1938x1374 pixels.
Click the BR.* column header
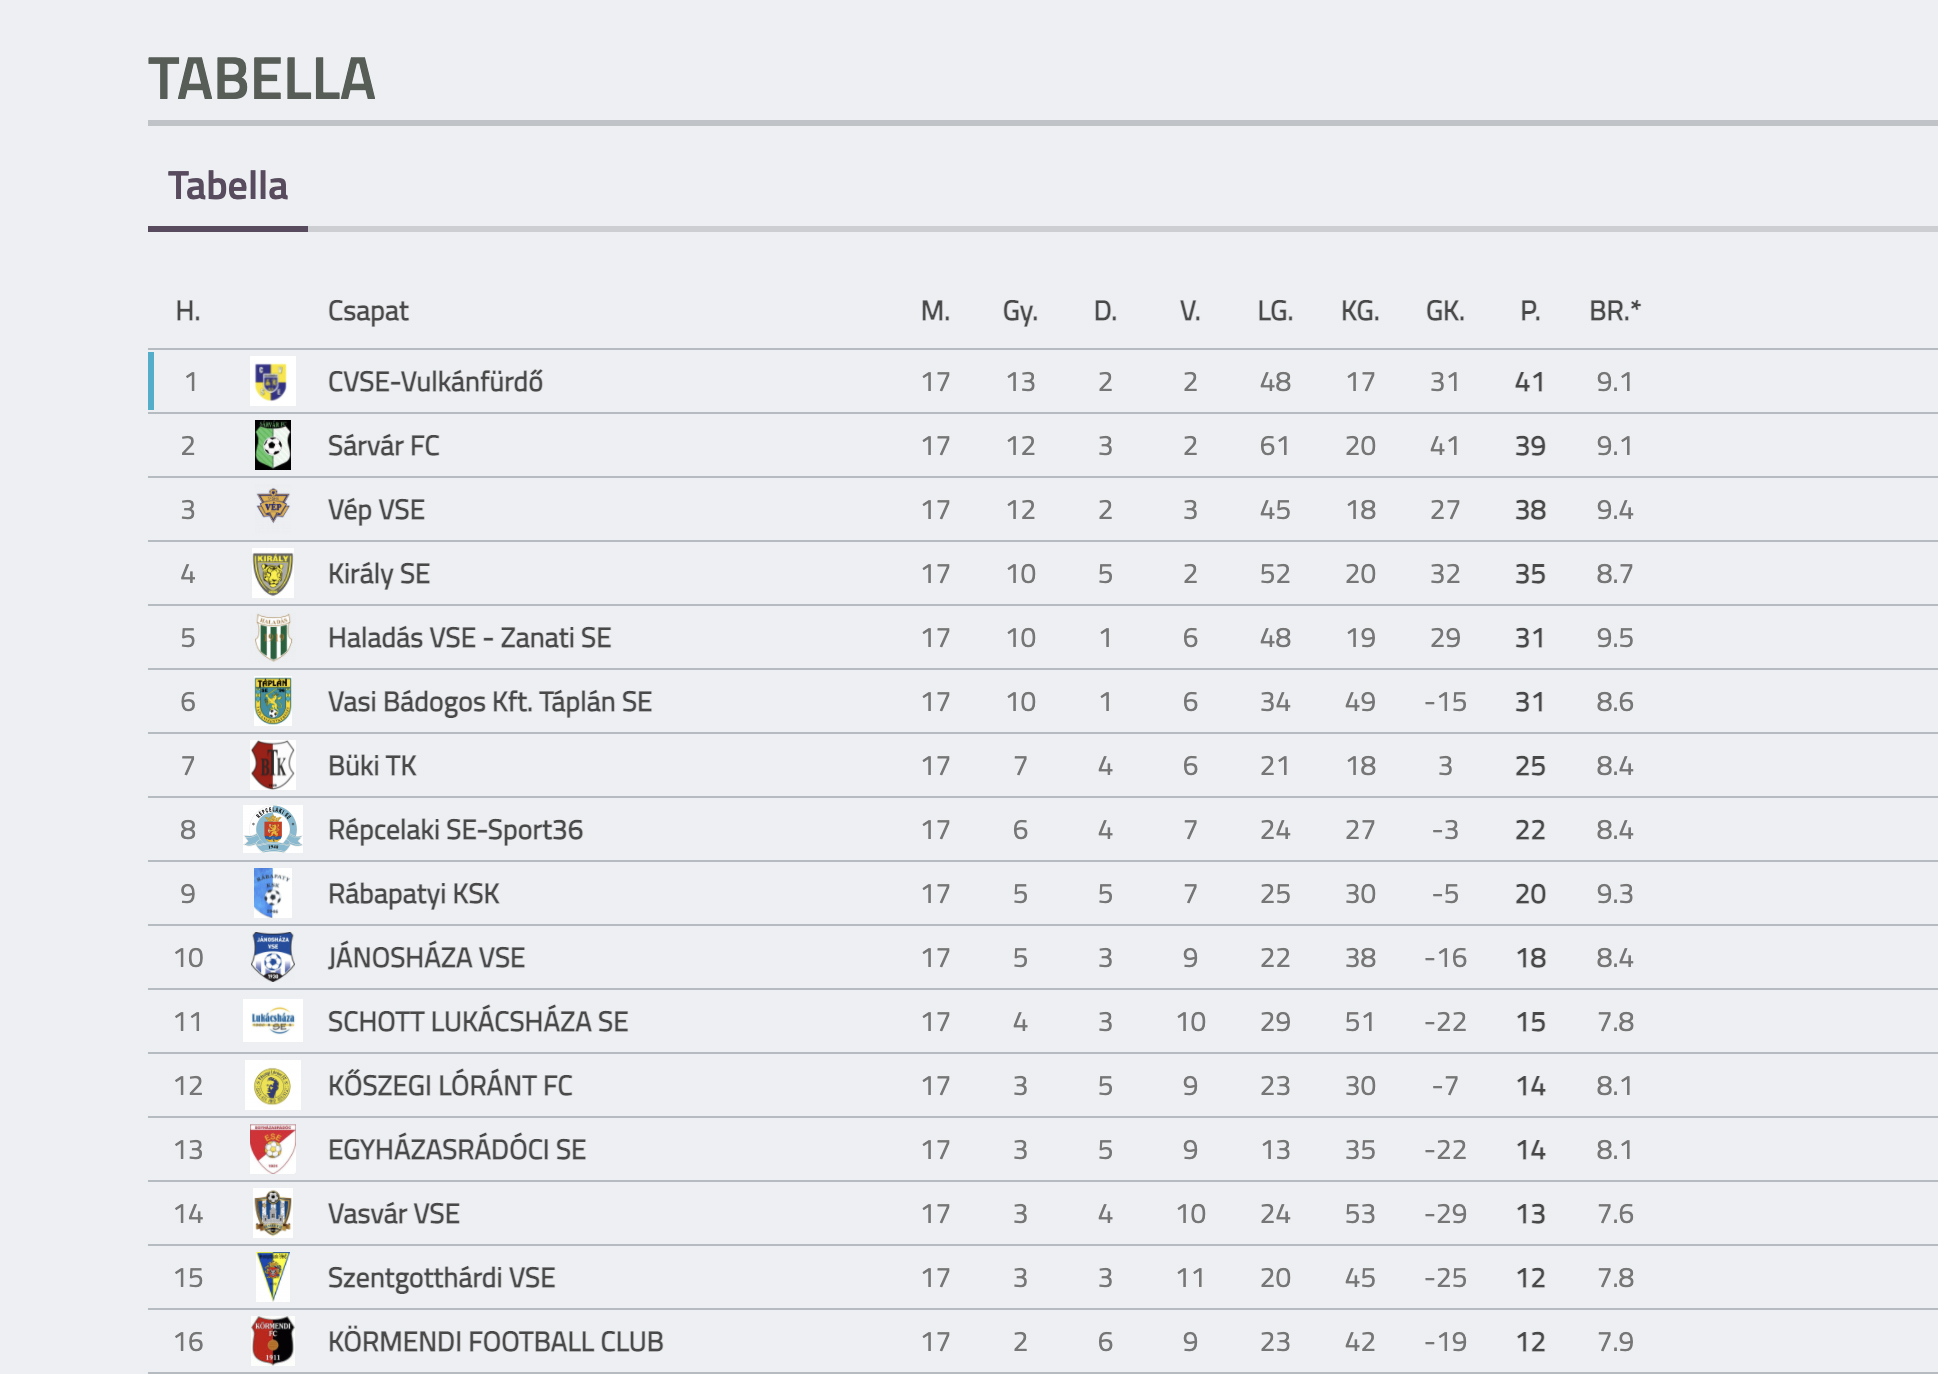pyautogui.click(x=1615, y=311)
